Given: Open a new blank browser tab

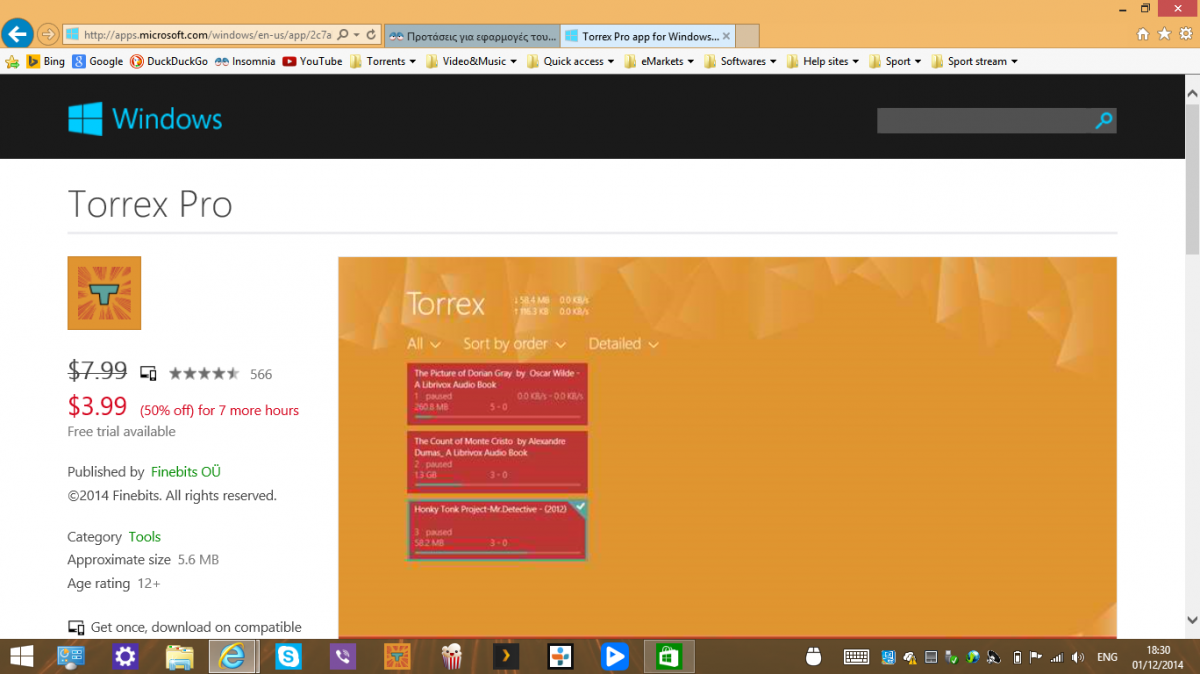Looking at the screenshot, I should coord(748,36).
